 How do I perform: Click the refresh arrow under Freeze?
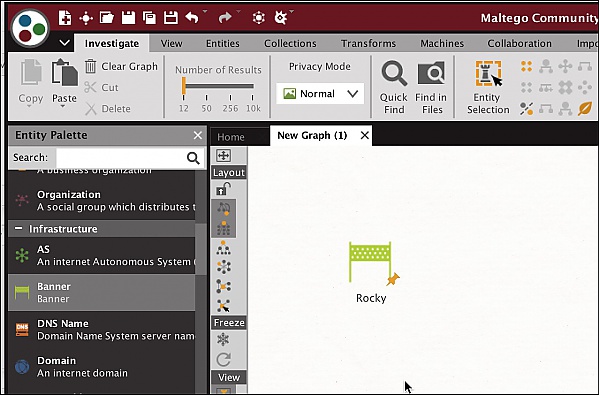click(x=223, y=359)
